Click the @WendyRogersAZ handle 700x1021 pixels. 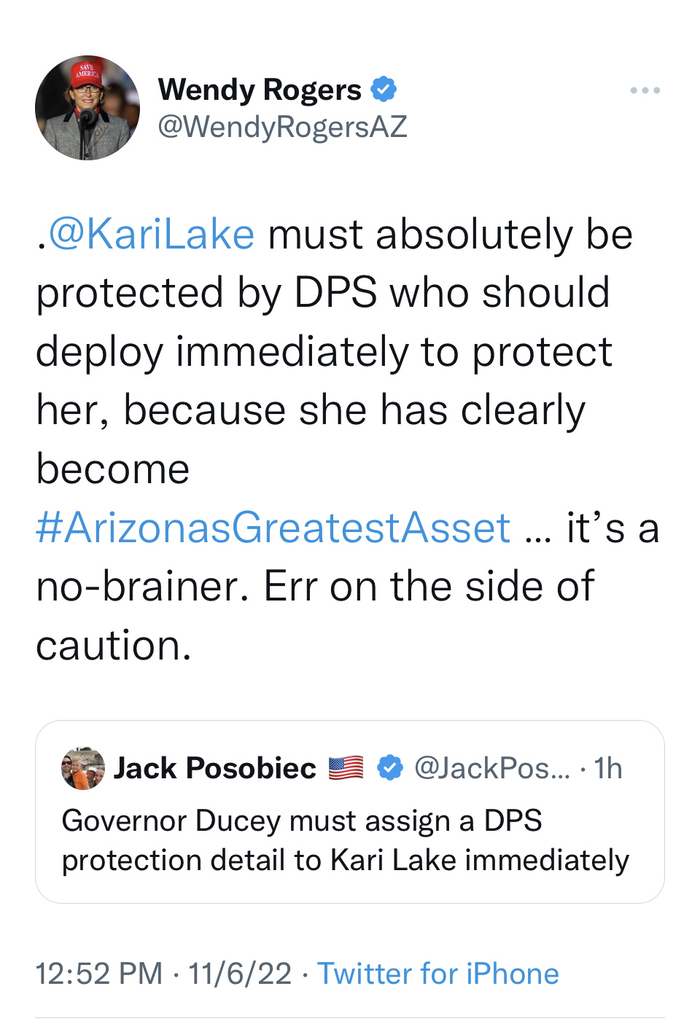(283, 128)
